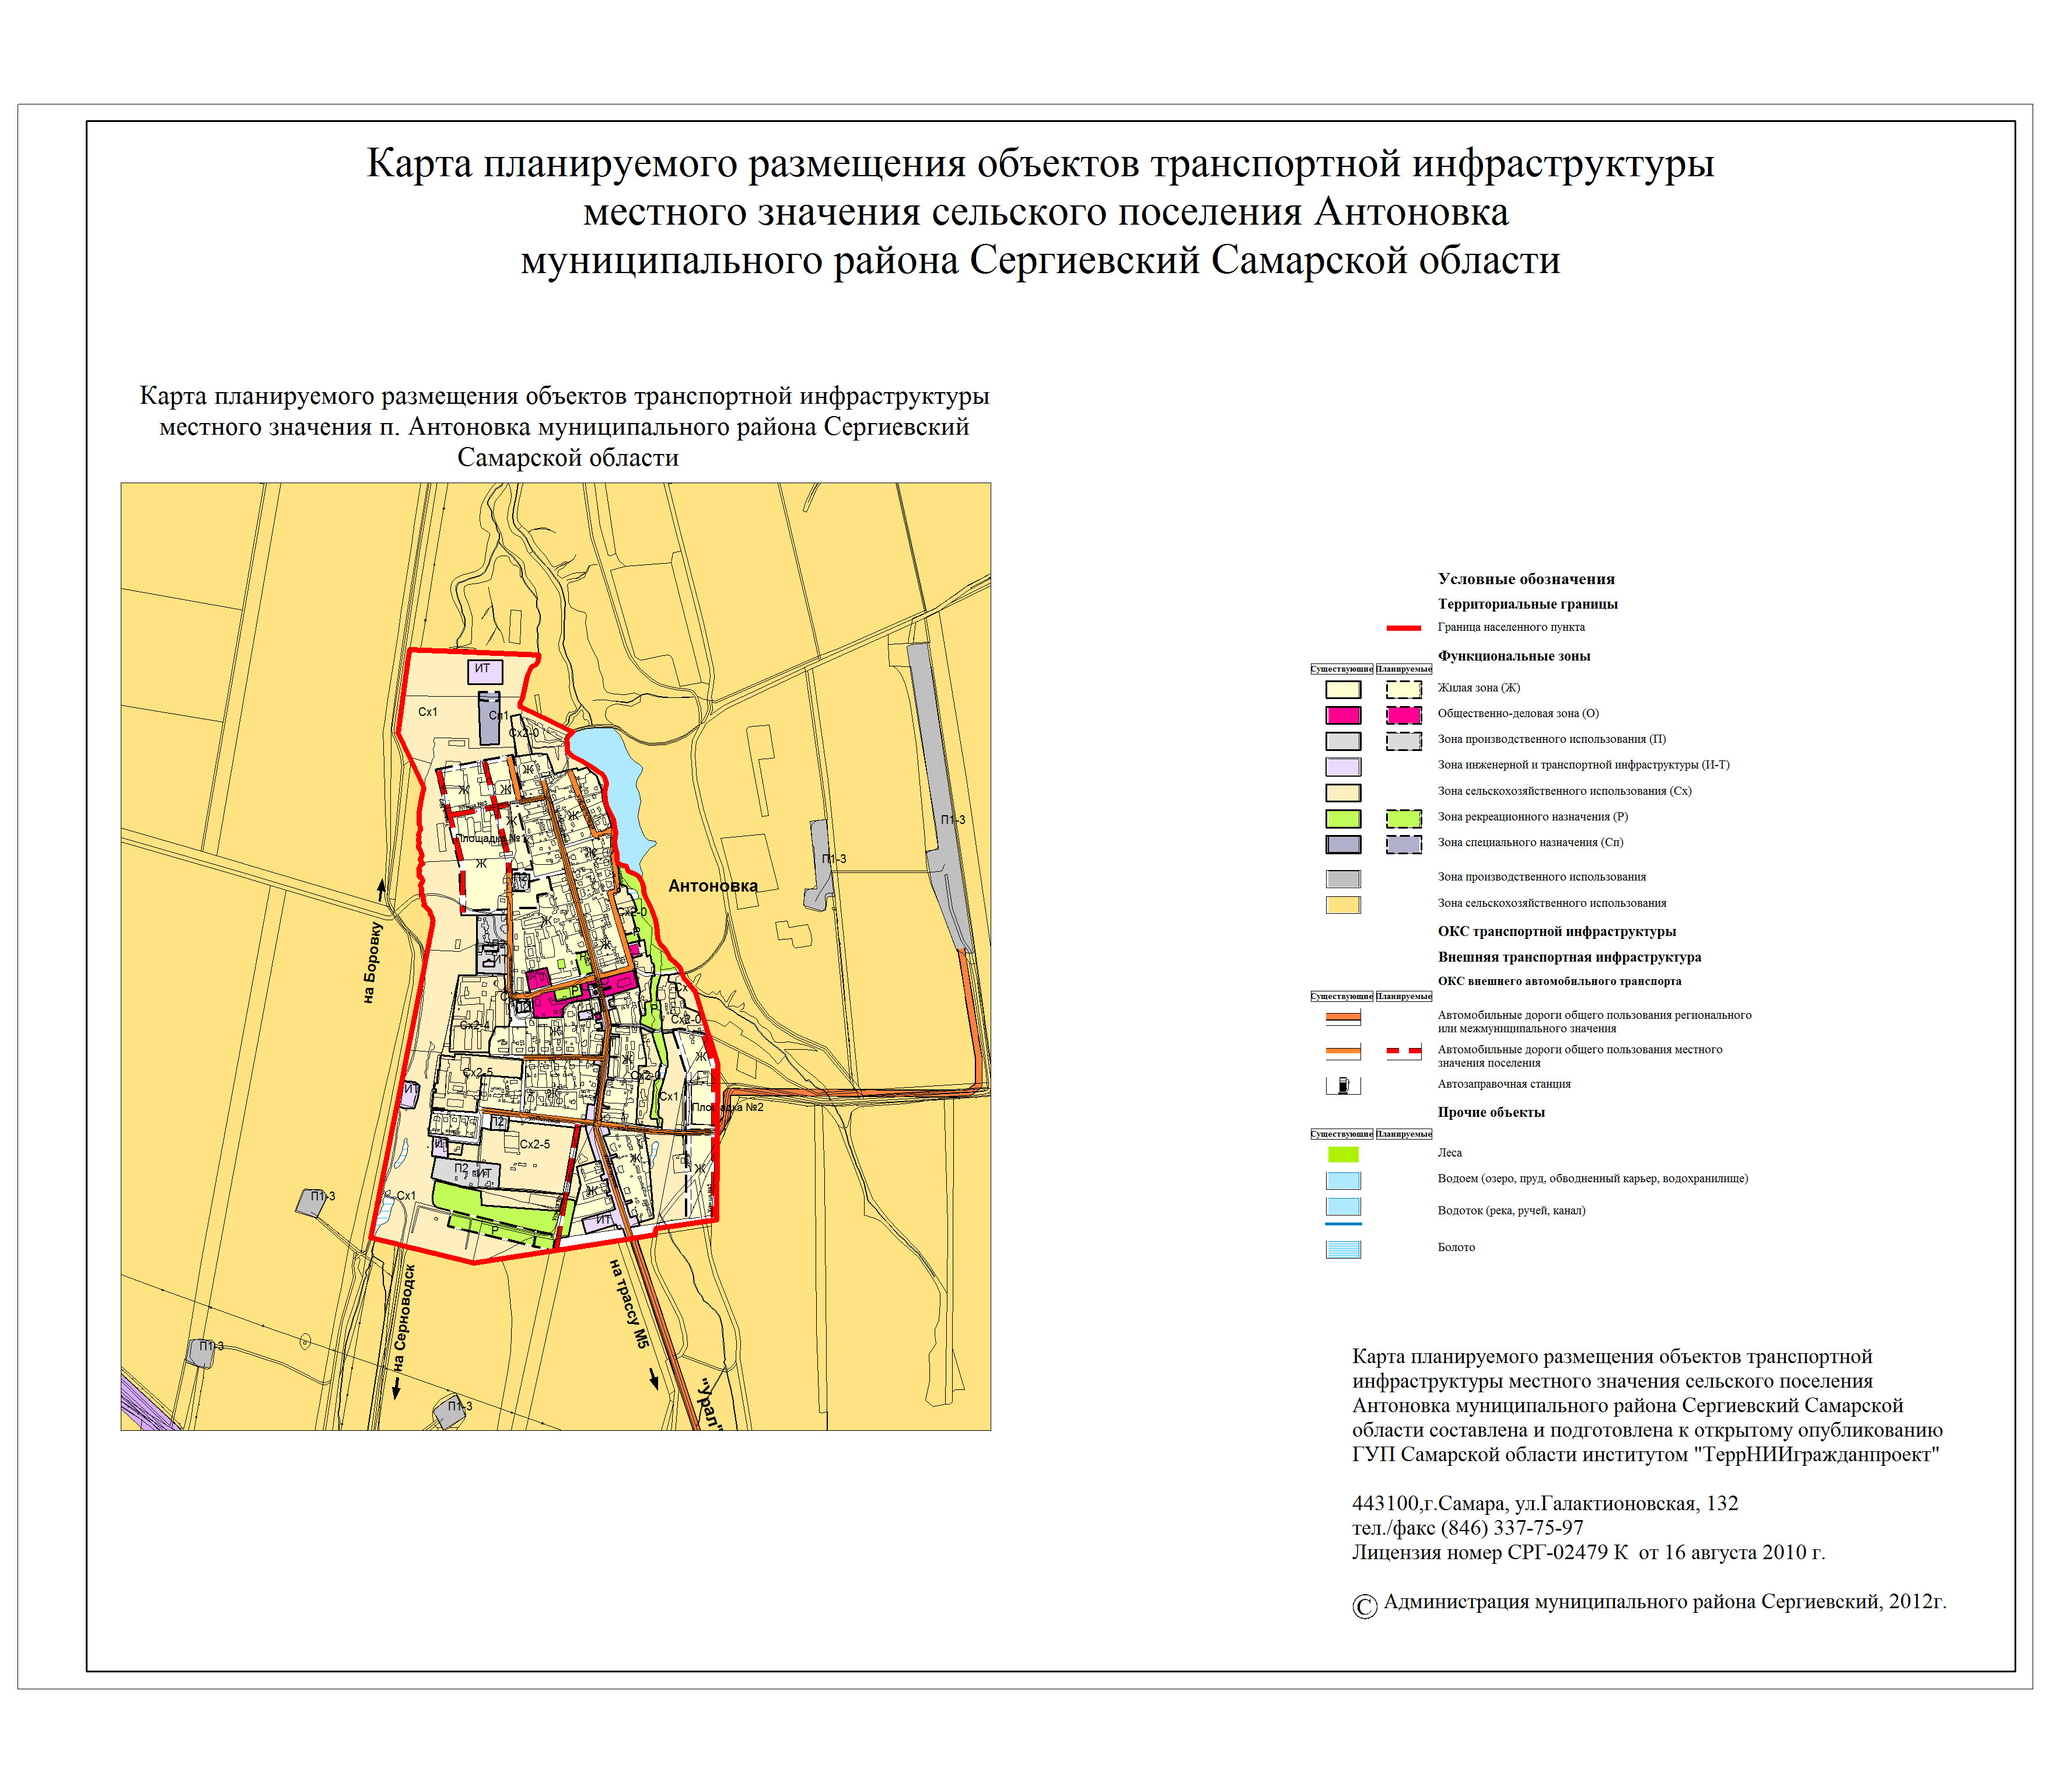Click 'Общественно-деловая зона (О)' label
The height and width of the screenshot is (1792, 2067).
click(x=1518, y=713)
